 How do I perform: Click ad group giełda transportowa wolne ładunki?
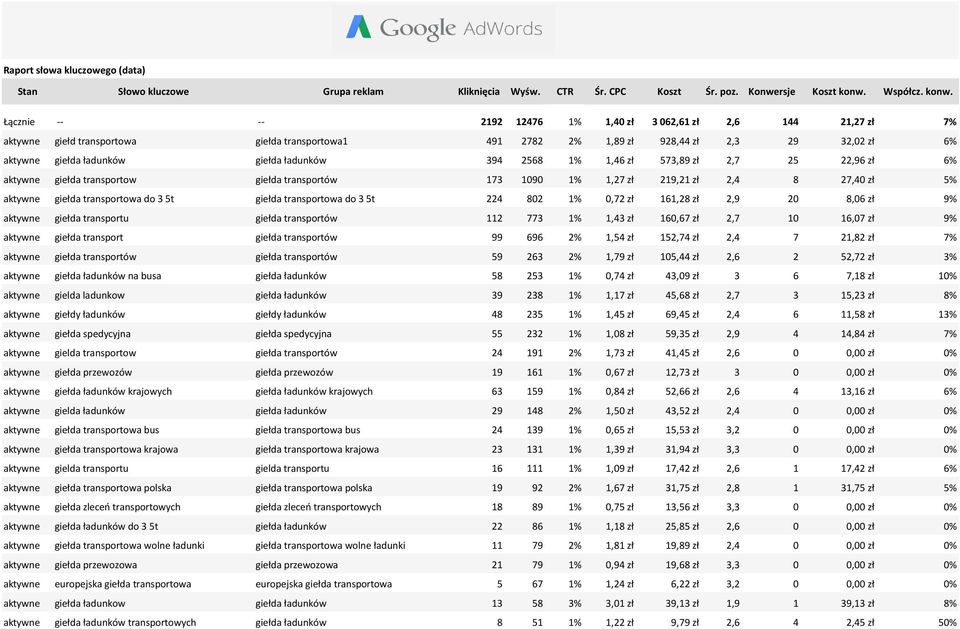tap(331, 546)
